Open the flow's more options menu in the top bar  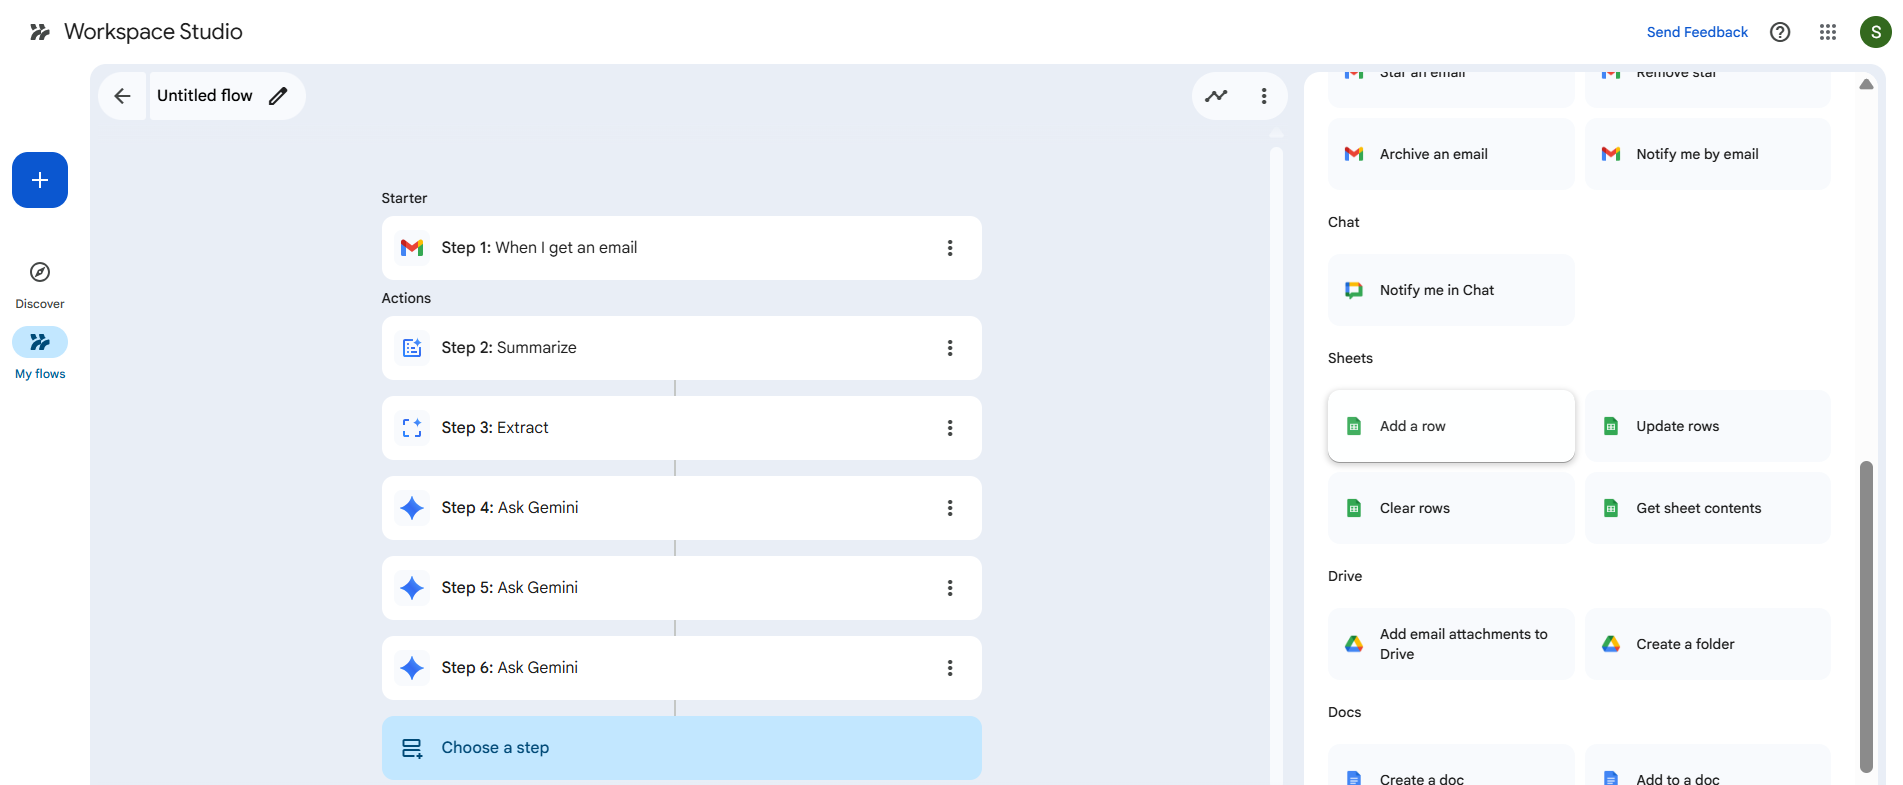point(1264,96)
